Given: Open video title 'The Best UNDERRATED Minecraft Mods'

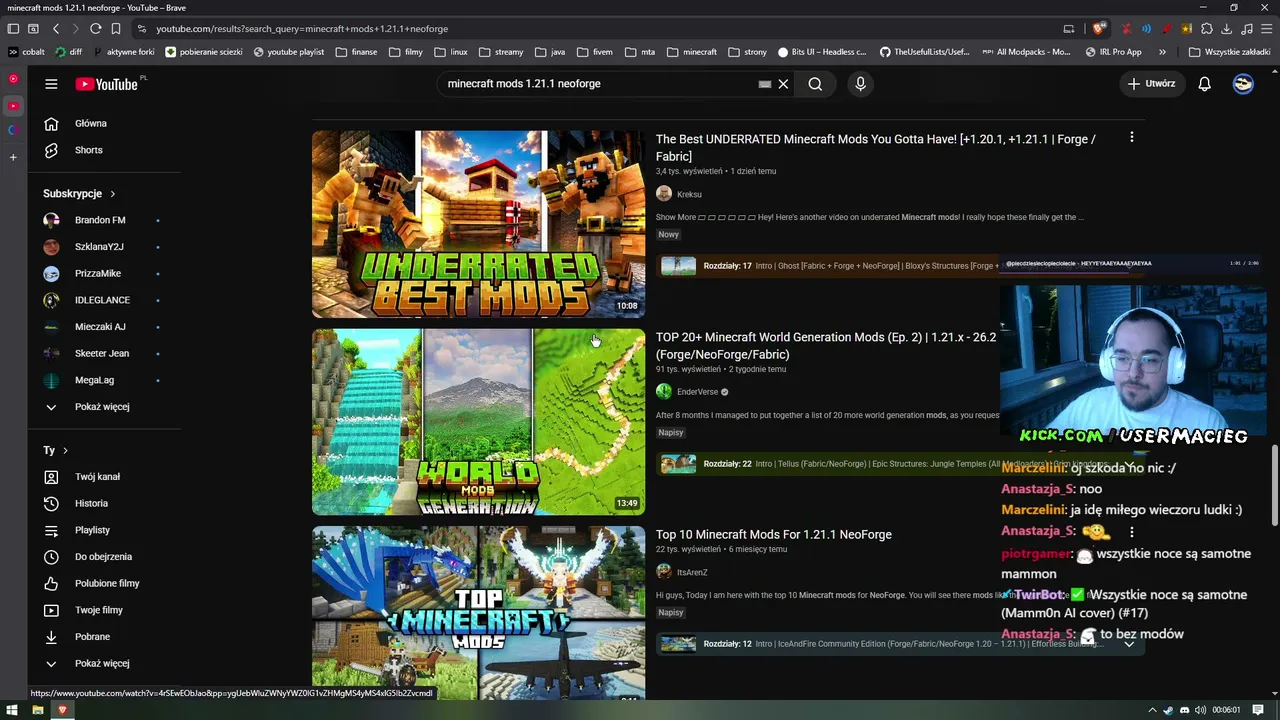Looking at the screenshot, I should pyautogui.click(x=876, y=148).
